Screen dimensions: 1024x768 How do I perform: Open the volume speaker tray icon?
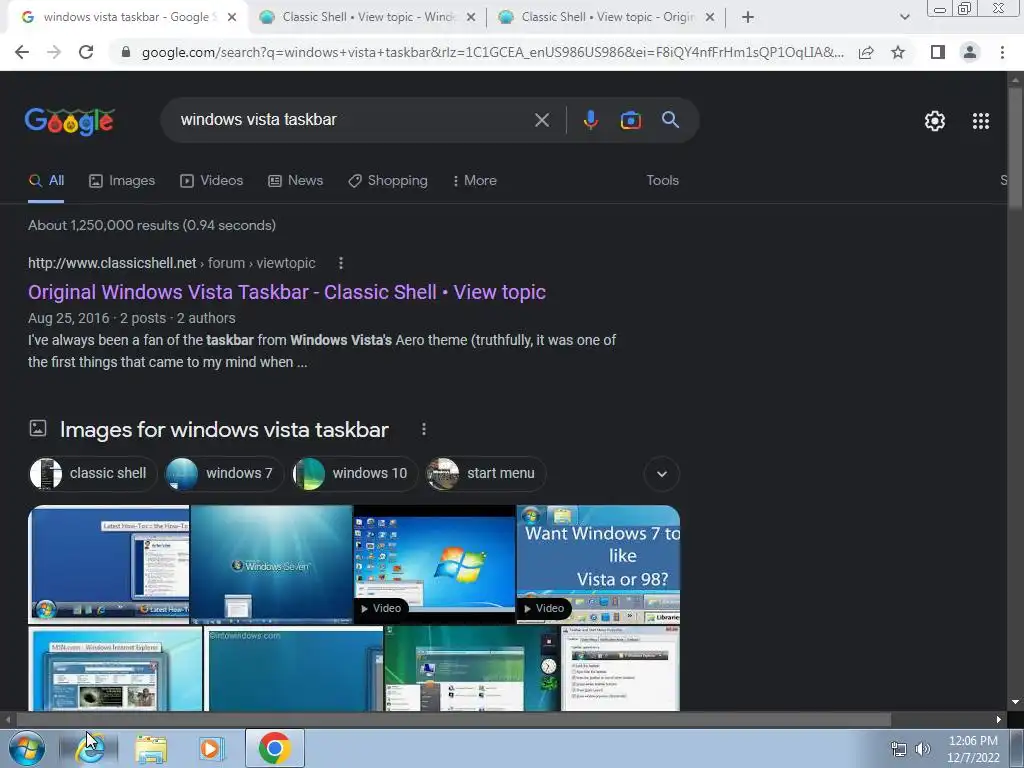coord(923,749)
